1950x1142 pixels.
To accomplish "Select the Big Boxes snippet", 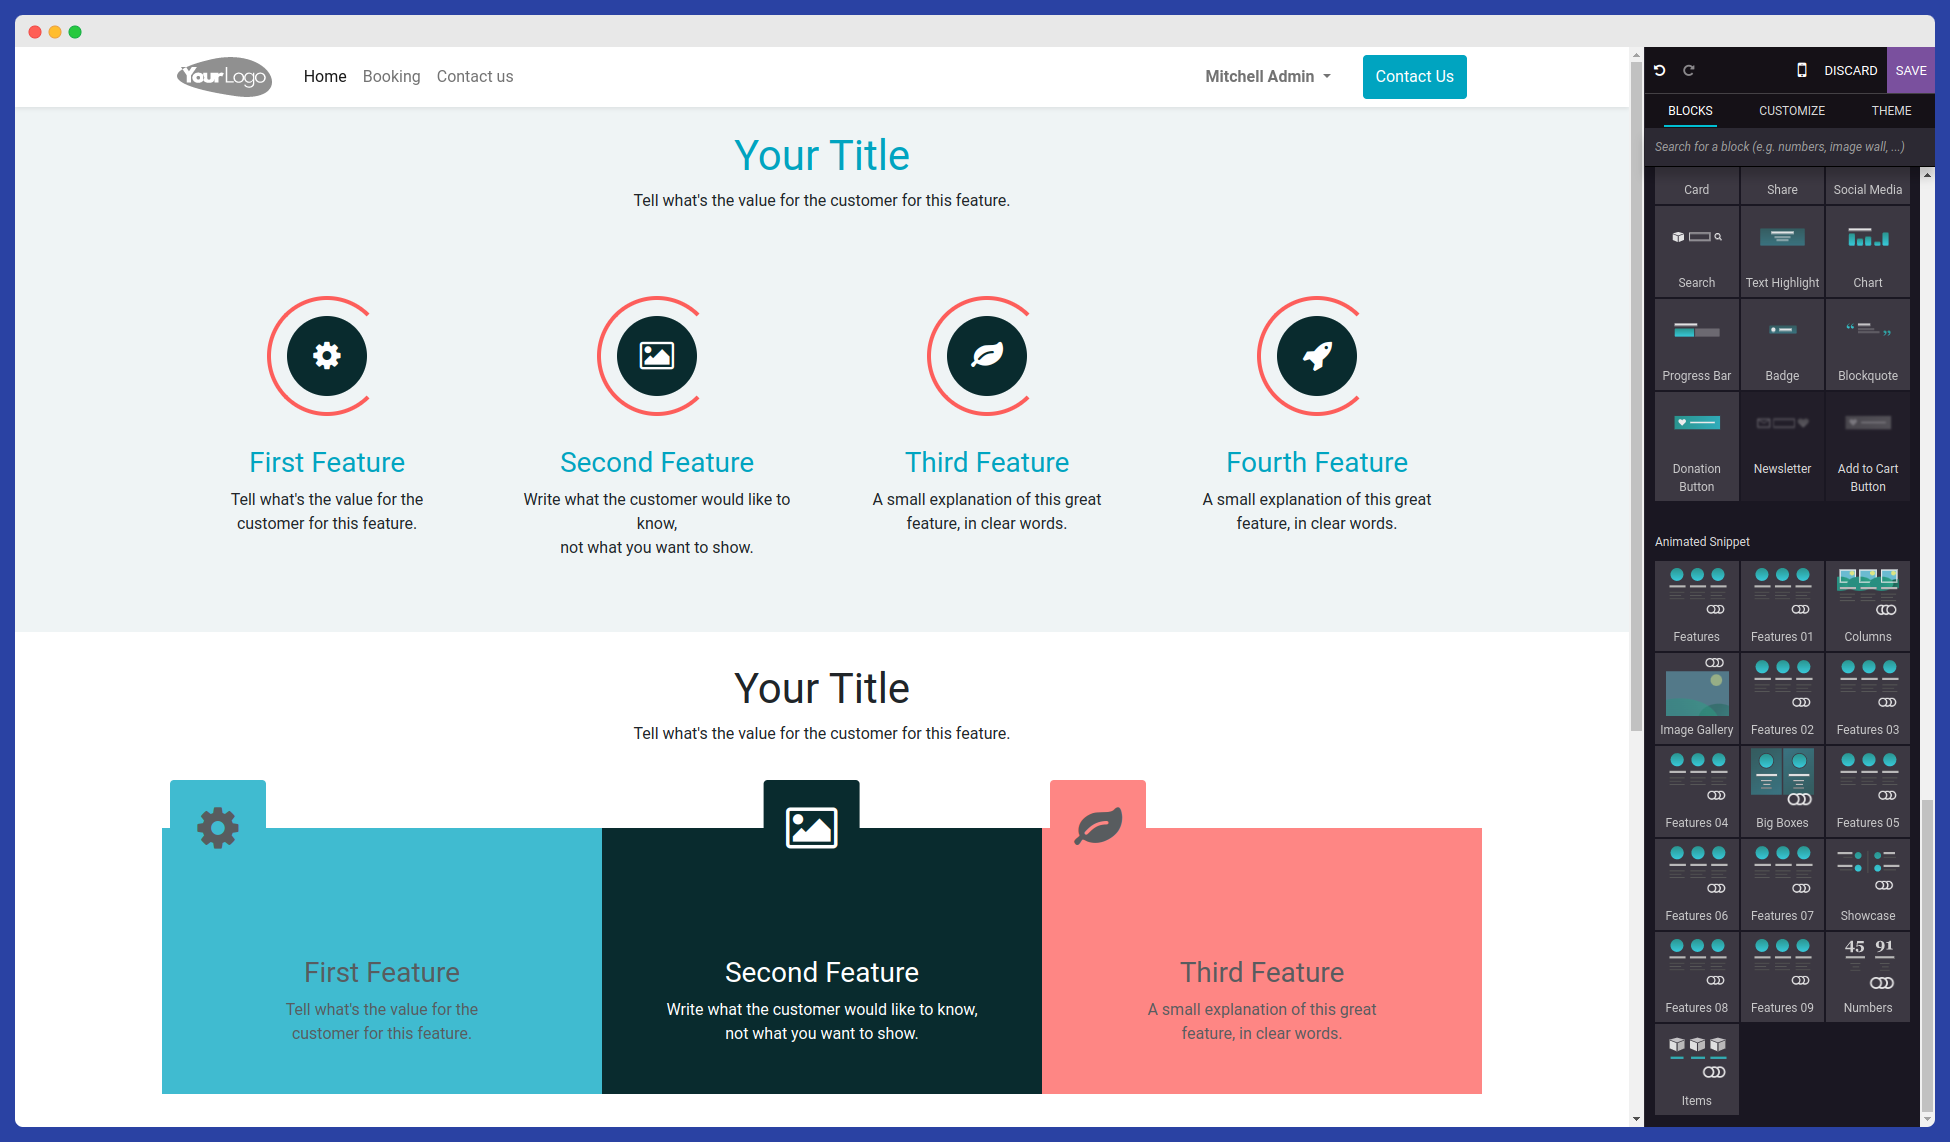I will click(1782, 790).
